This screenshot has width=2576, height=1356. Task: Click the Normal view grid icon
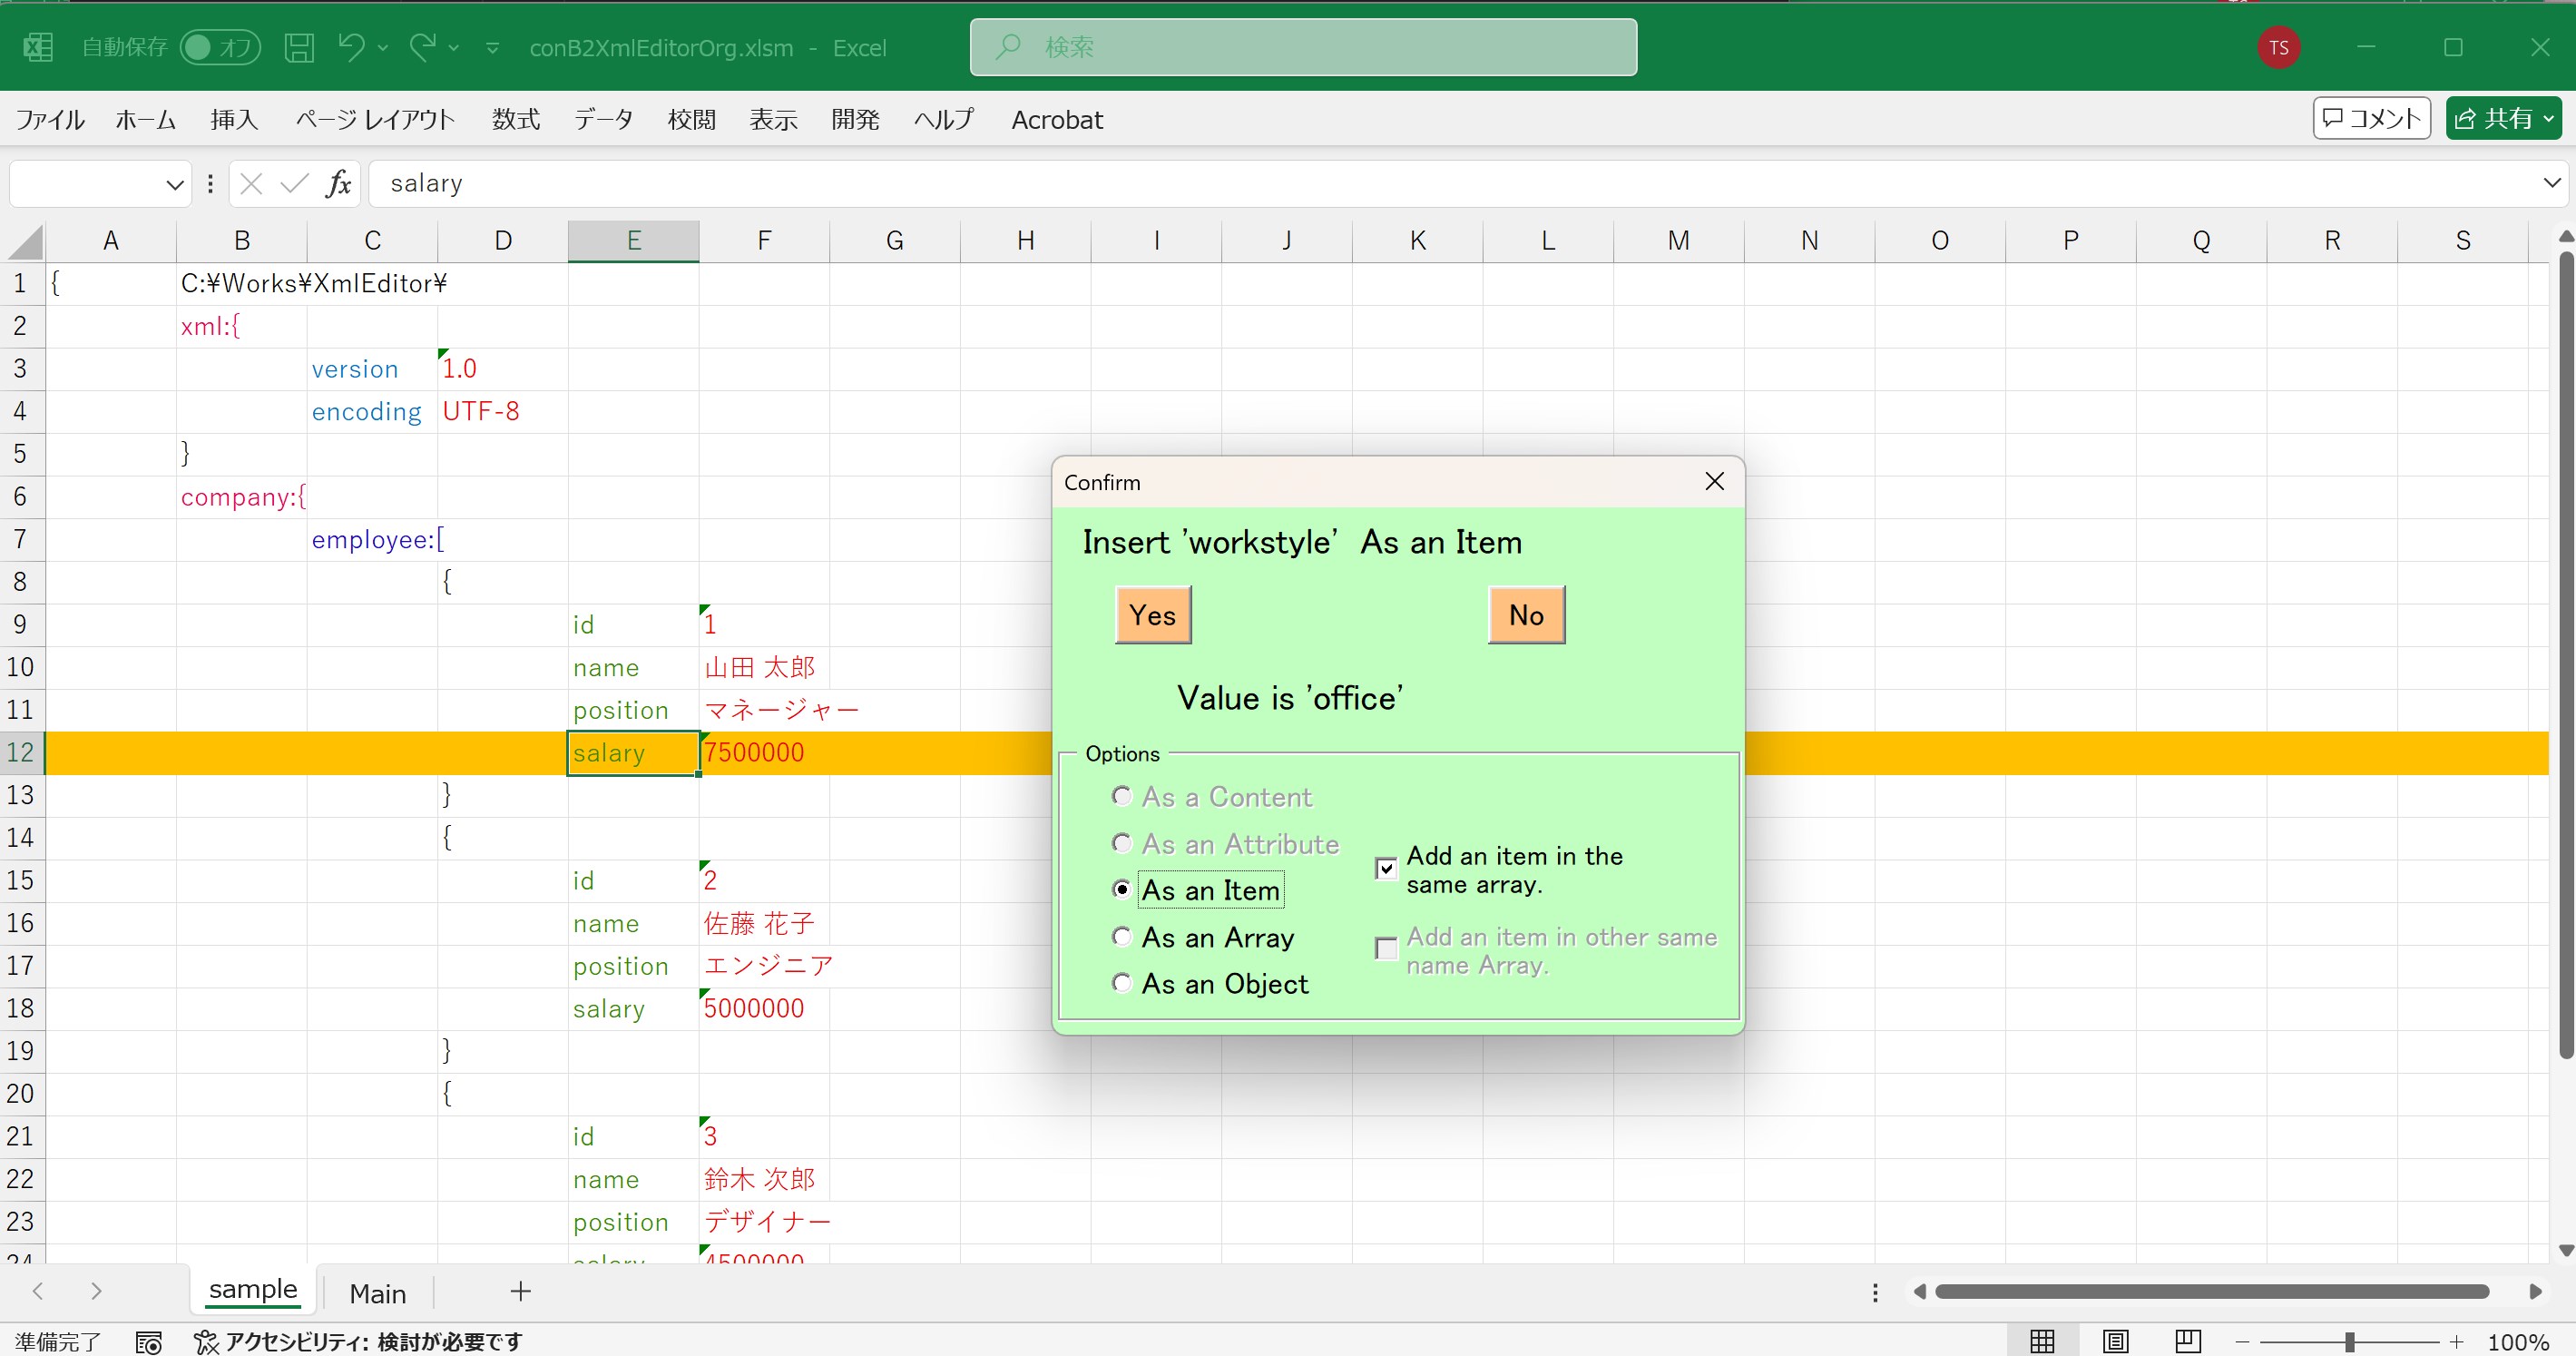coord(2042,1341)
